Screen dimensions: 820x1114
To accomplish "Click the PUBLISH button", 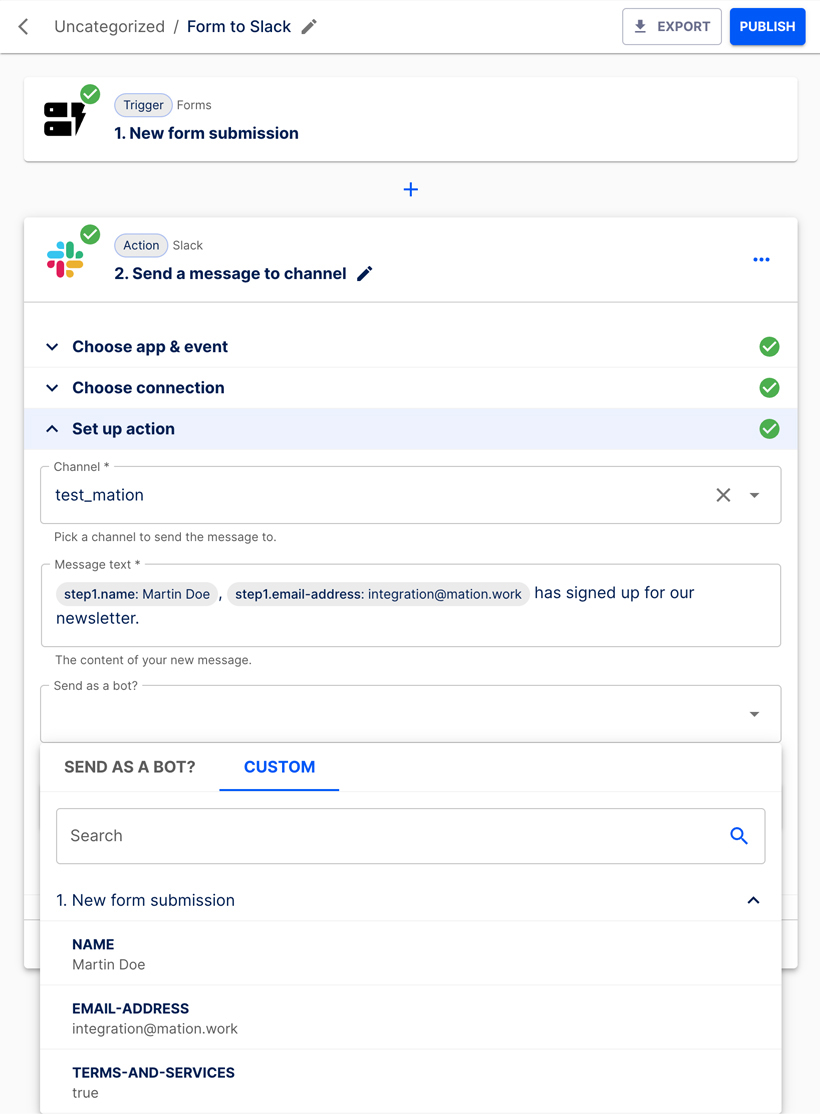I will point(767,26).
